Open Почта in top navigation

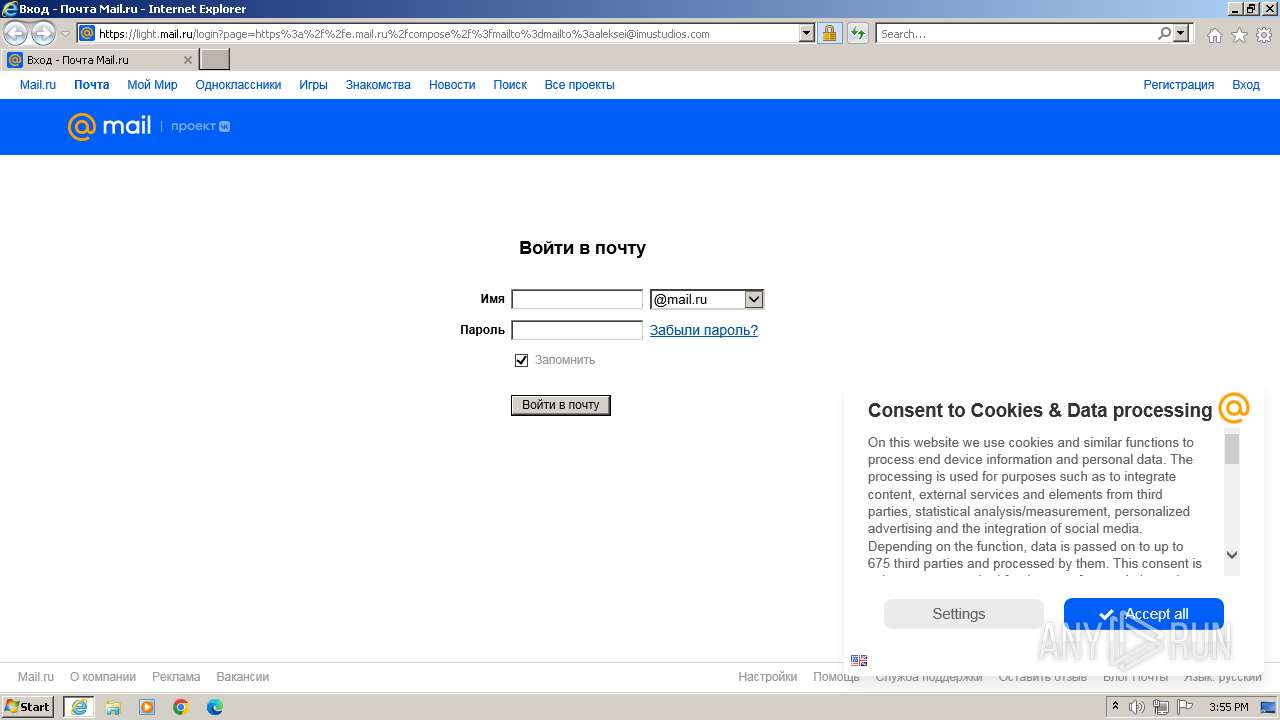point(91,85)
